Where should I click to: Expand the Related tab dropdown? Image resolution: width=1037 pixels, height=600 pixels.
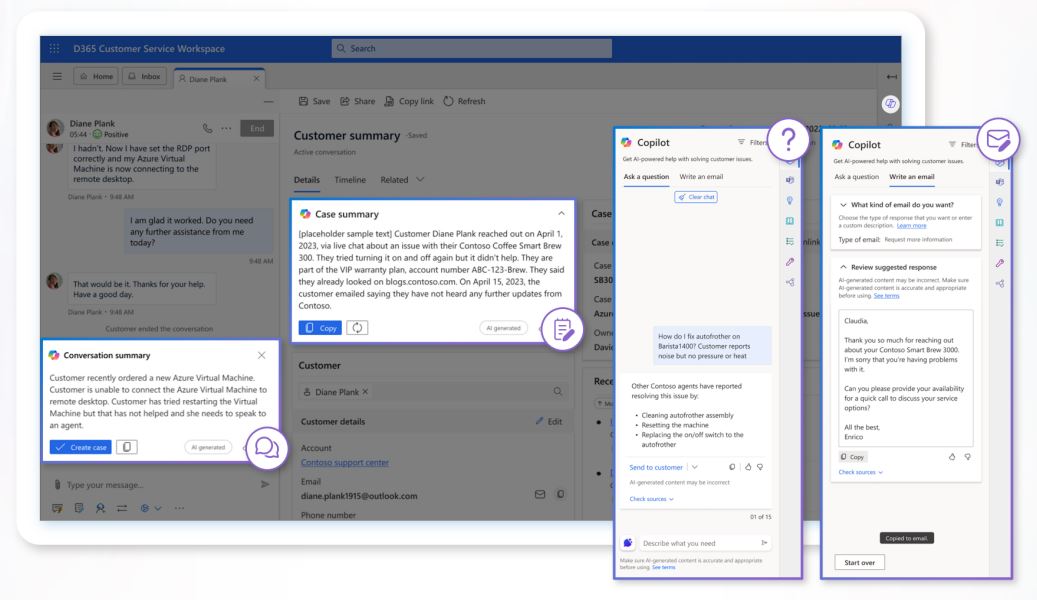point(421,179)
